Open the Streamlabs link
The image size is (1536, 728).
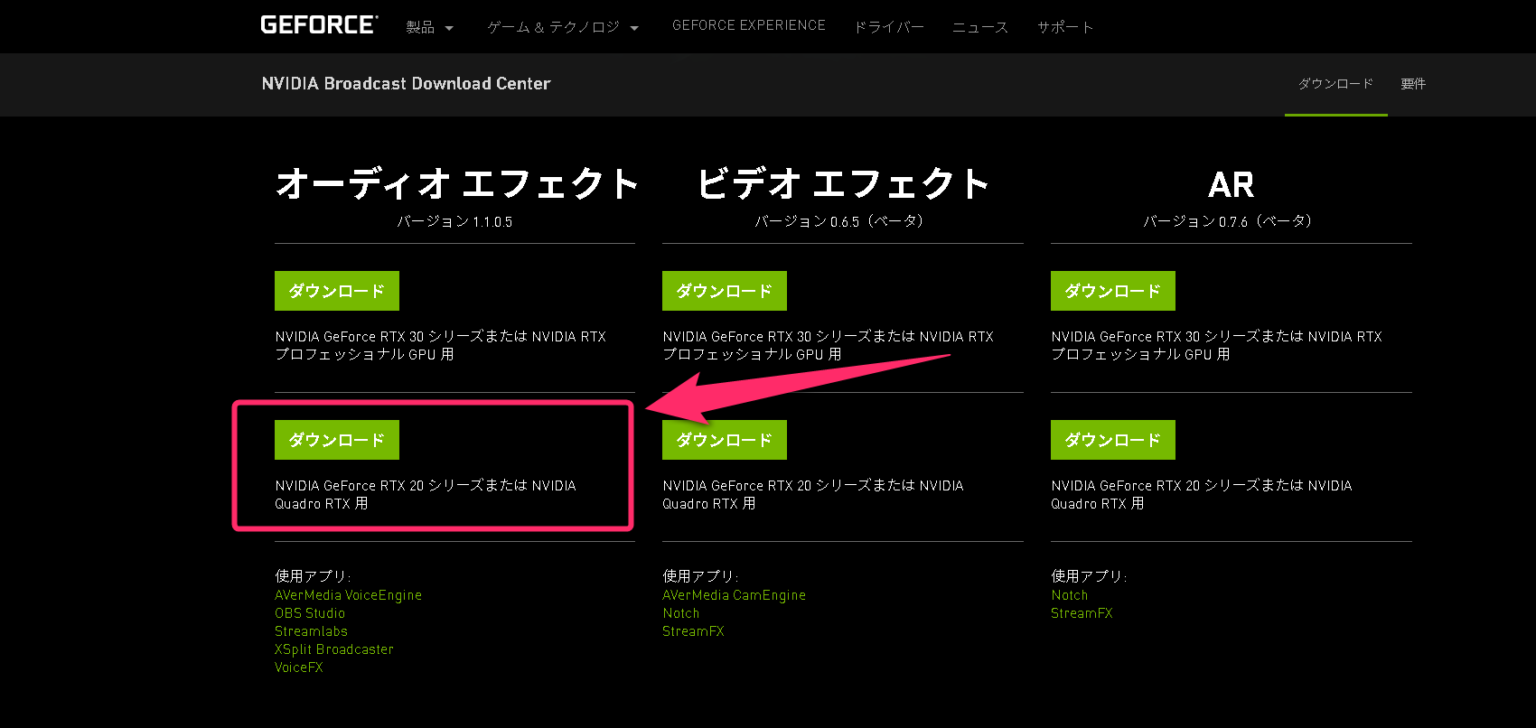311,631
